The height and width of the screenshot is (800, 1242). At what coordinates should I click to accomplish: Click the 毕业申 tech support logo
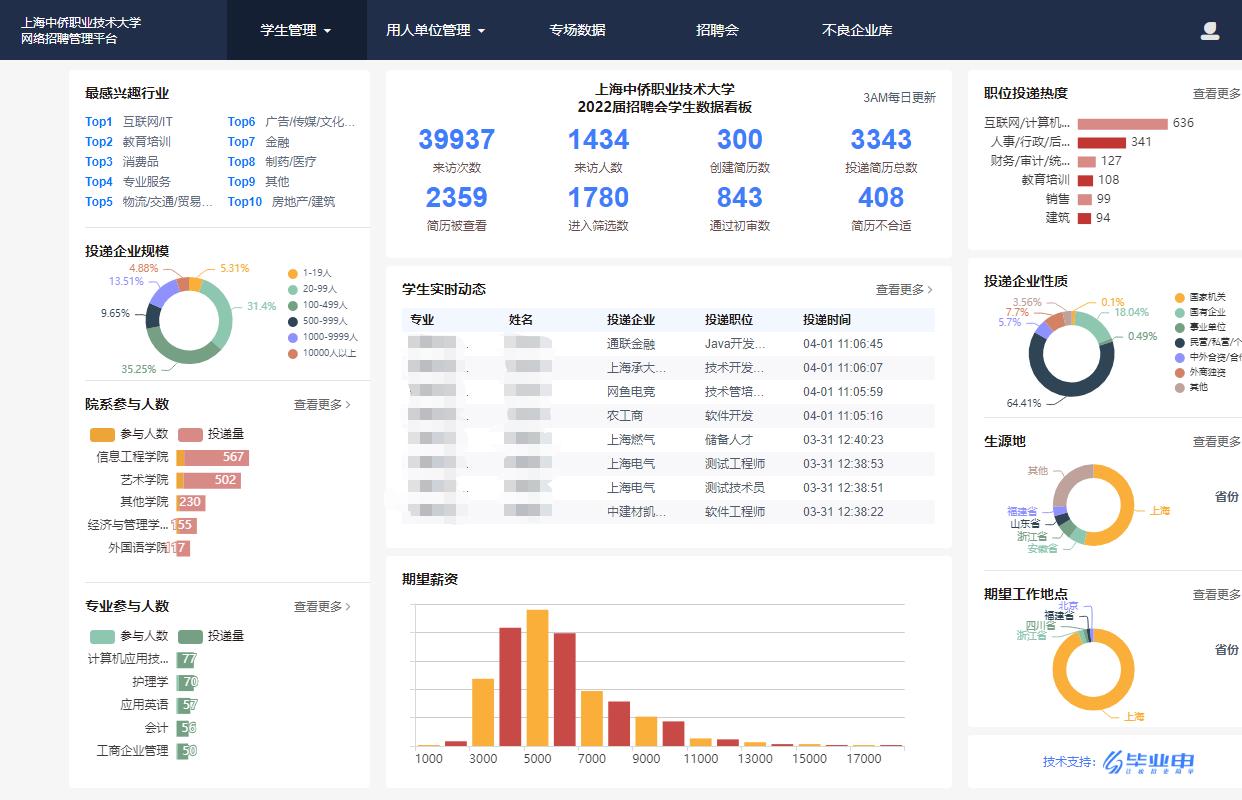1148,762
